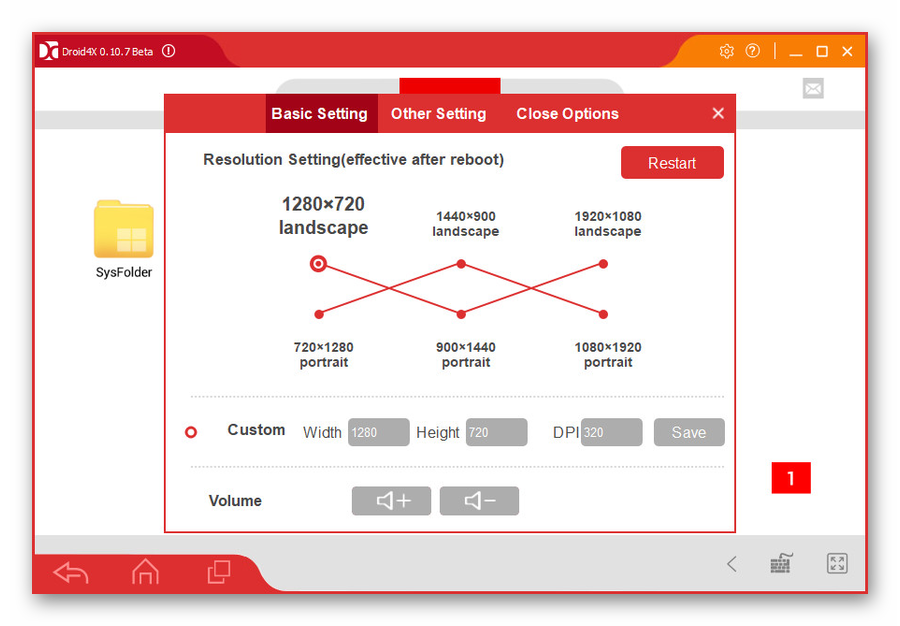Increase volume with the speaker plus button
This screenshot has width=900, height=626.
391,501
